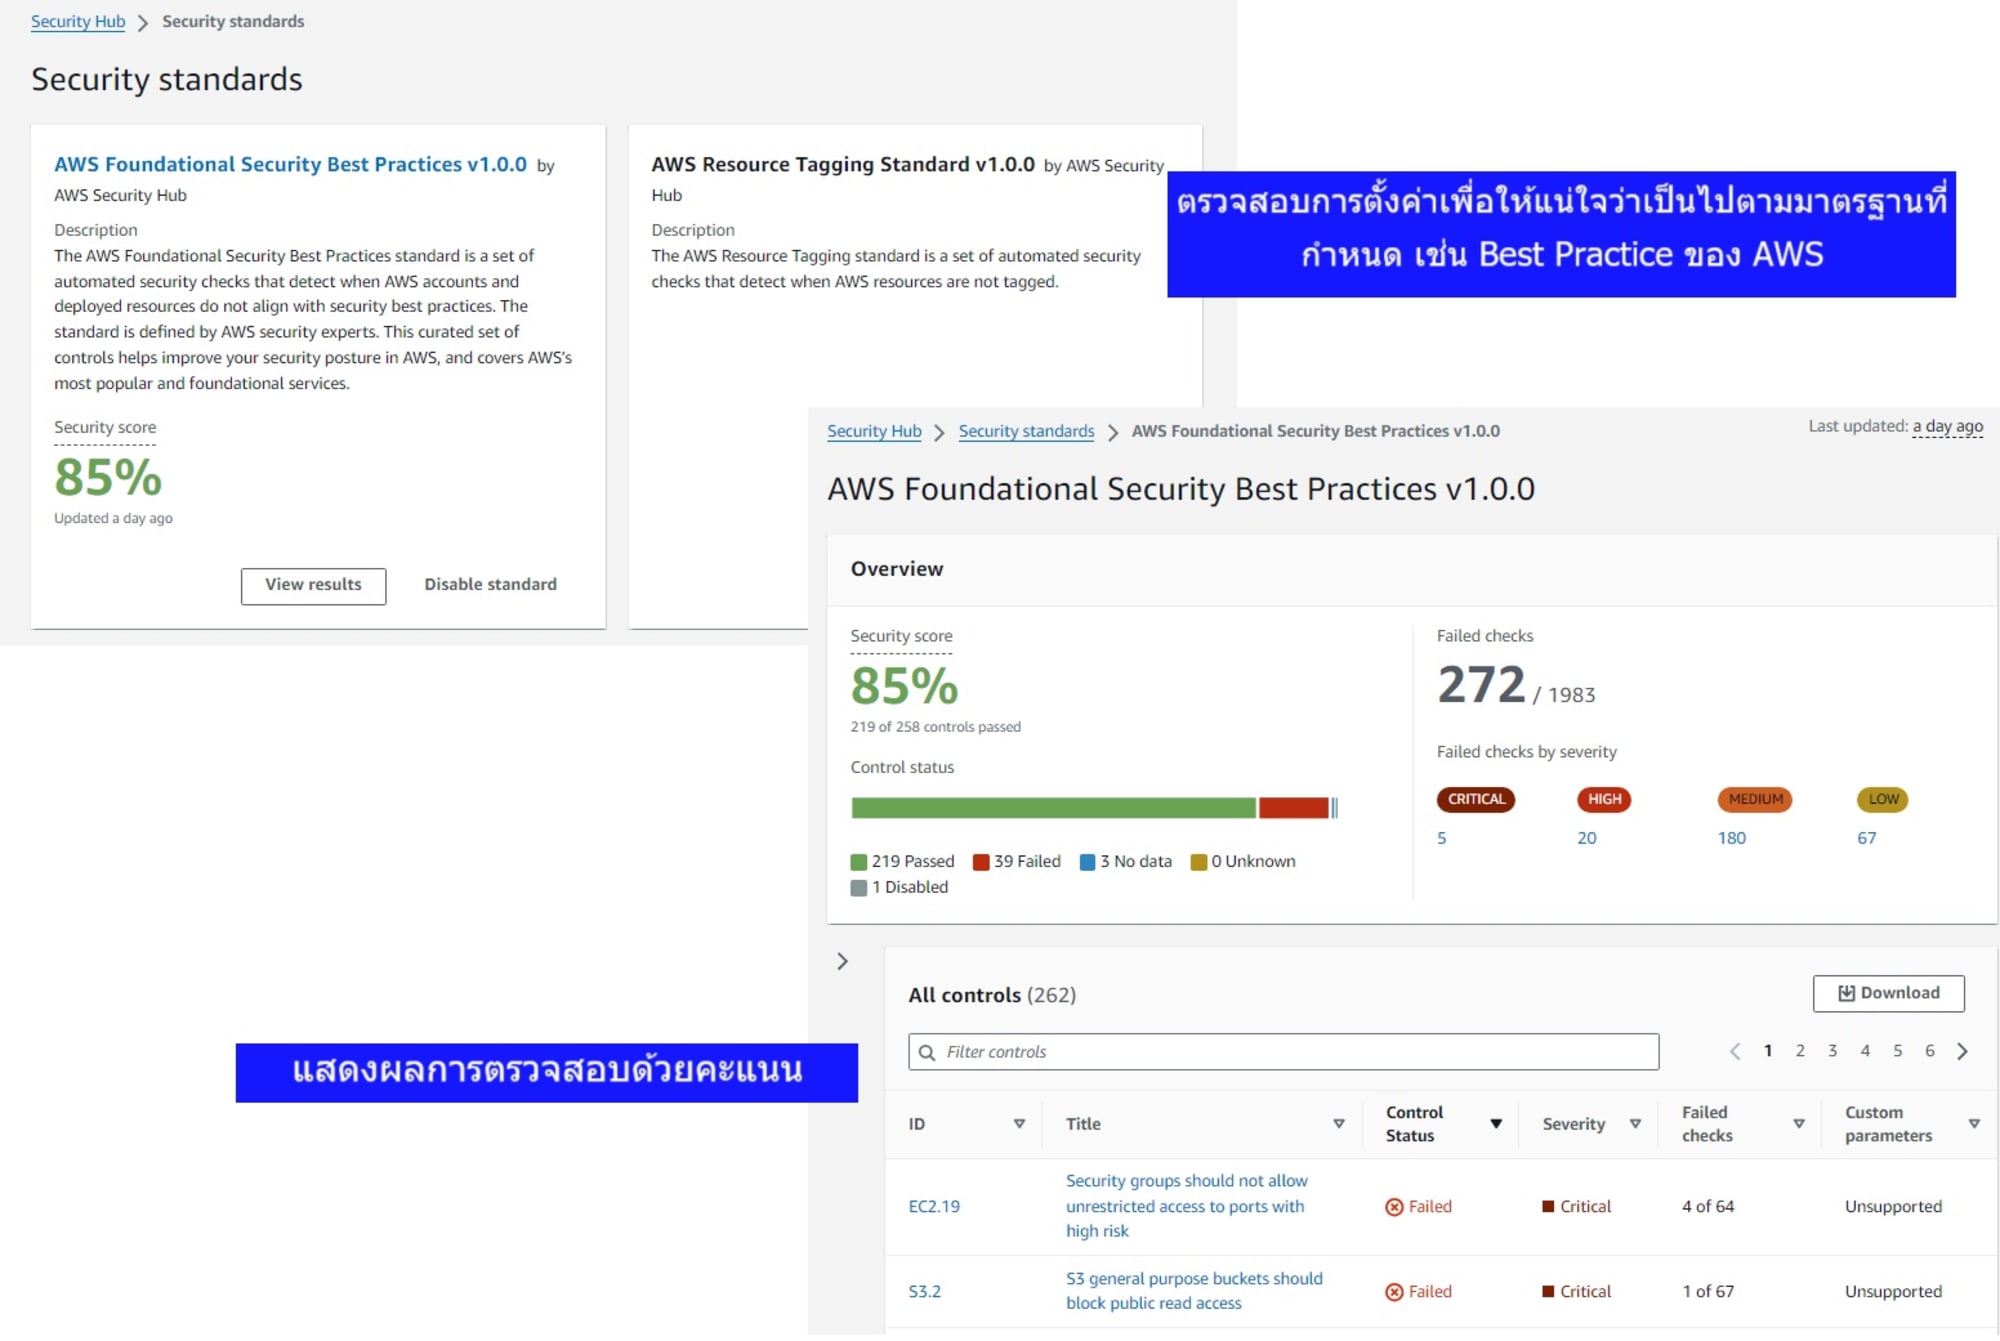
Task: Click the magnifier icon in Filter controls
Action: point(927,1052)
